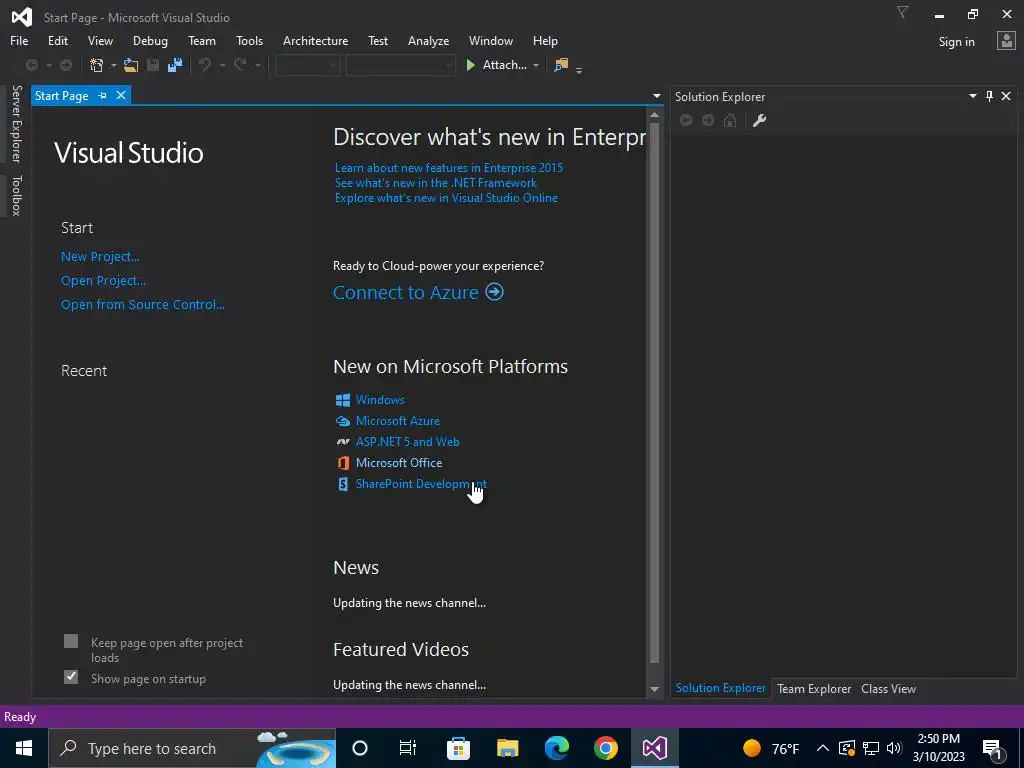The image size is (1024, 768).
Task: Click the Start Page vertical scrollbar thumb
Action: [654, 392]
